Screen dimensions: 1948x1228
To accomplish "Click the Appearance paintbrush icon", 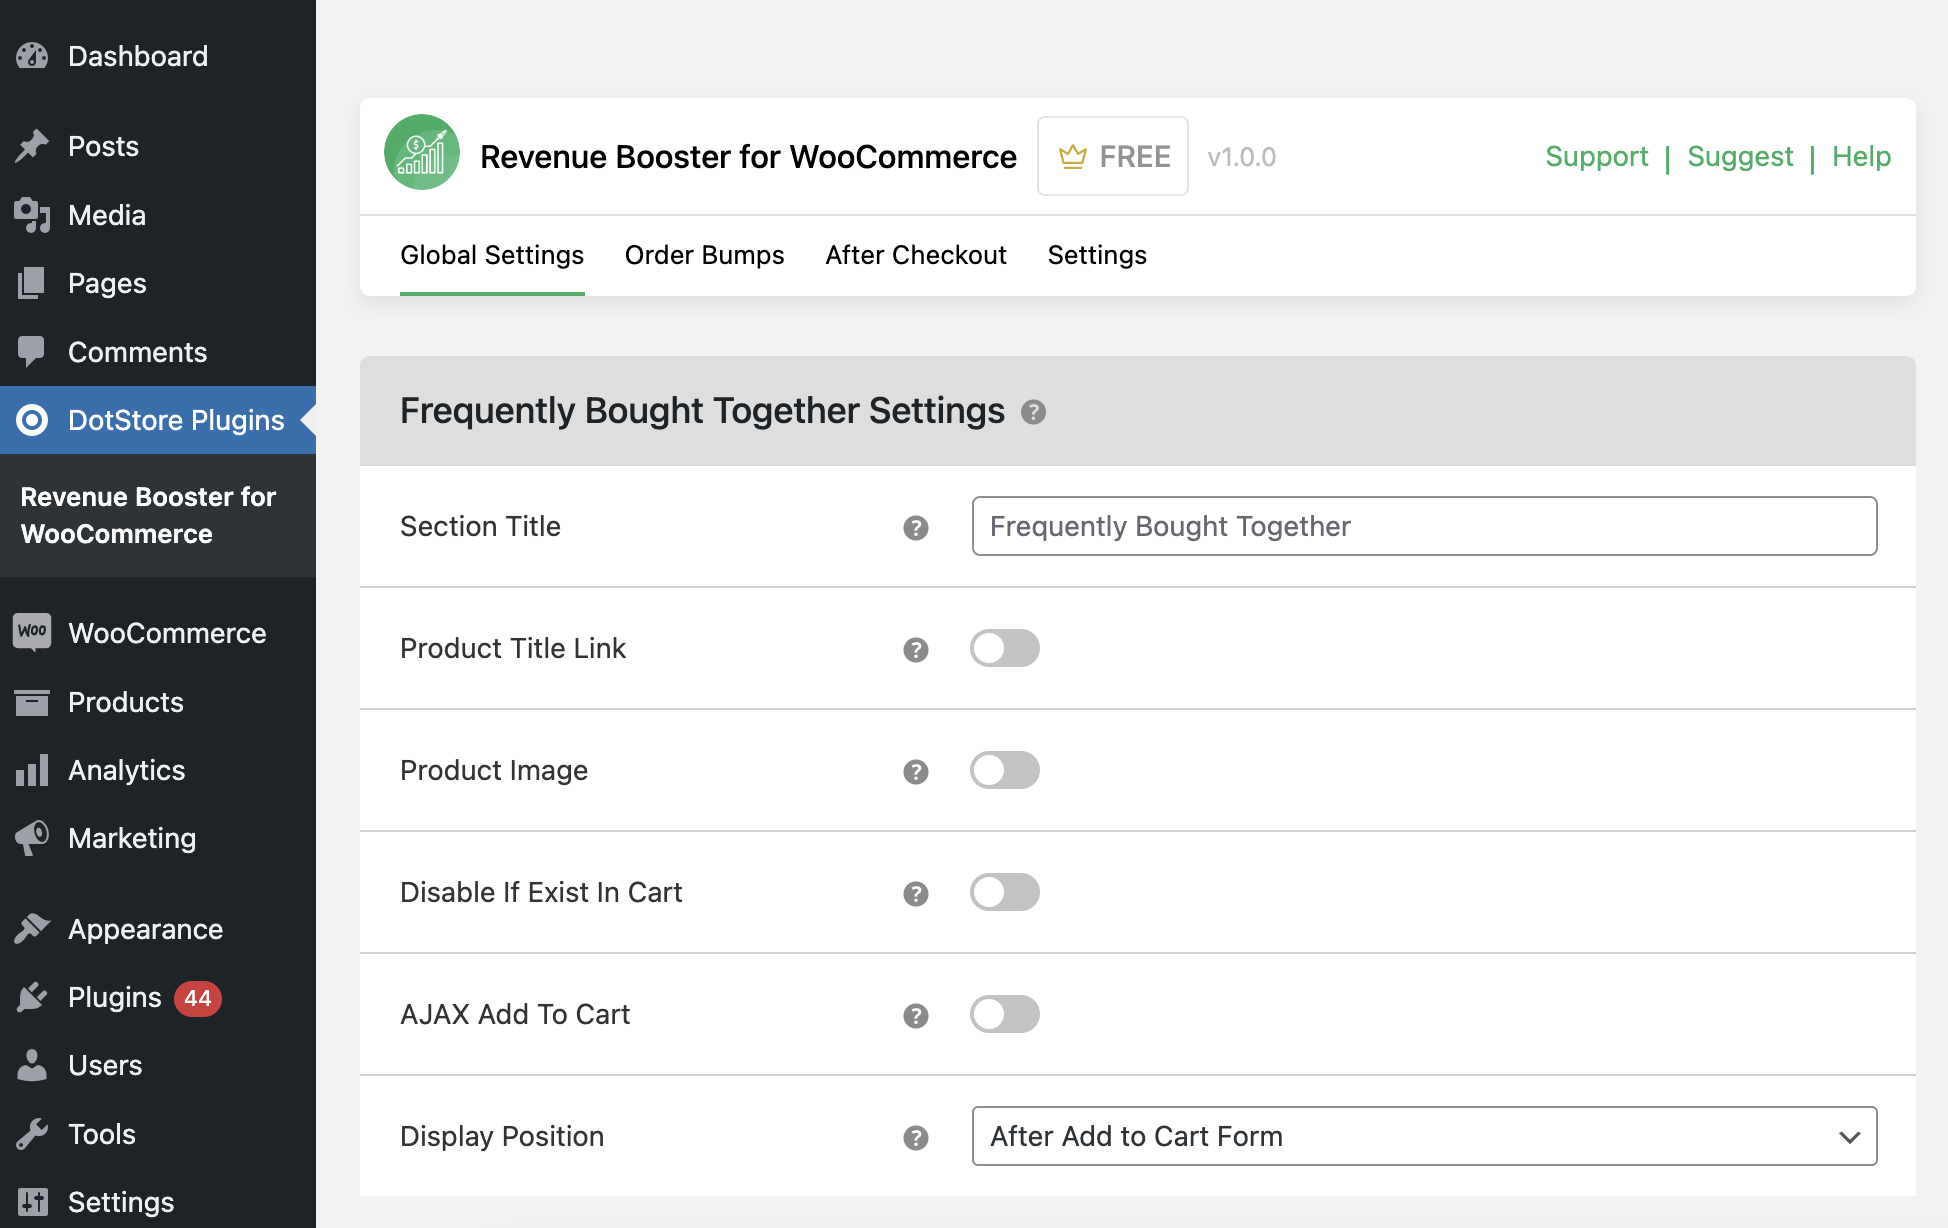I will [32, 929].
